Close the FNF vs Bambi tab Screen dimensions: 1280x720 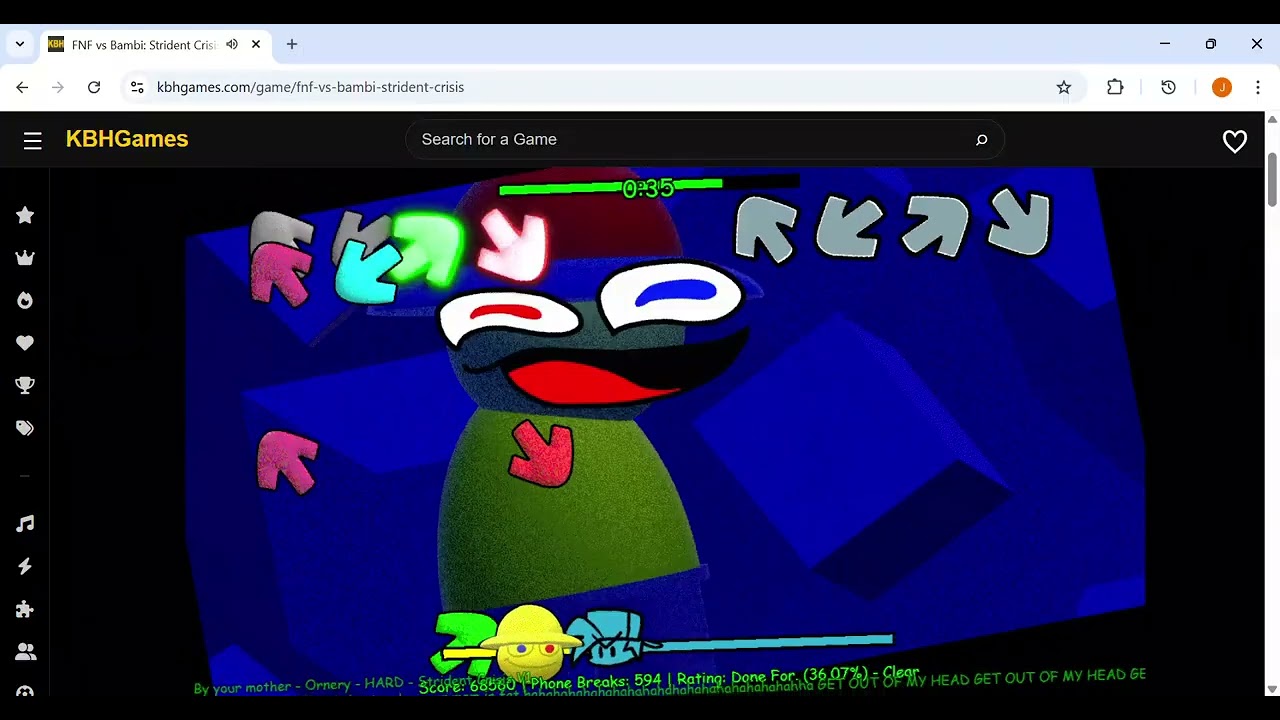256,44
